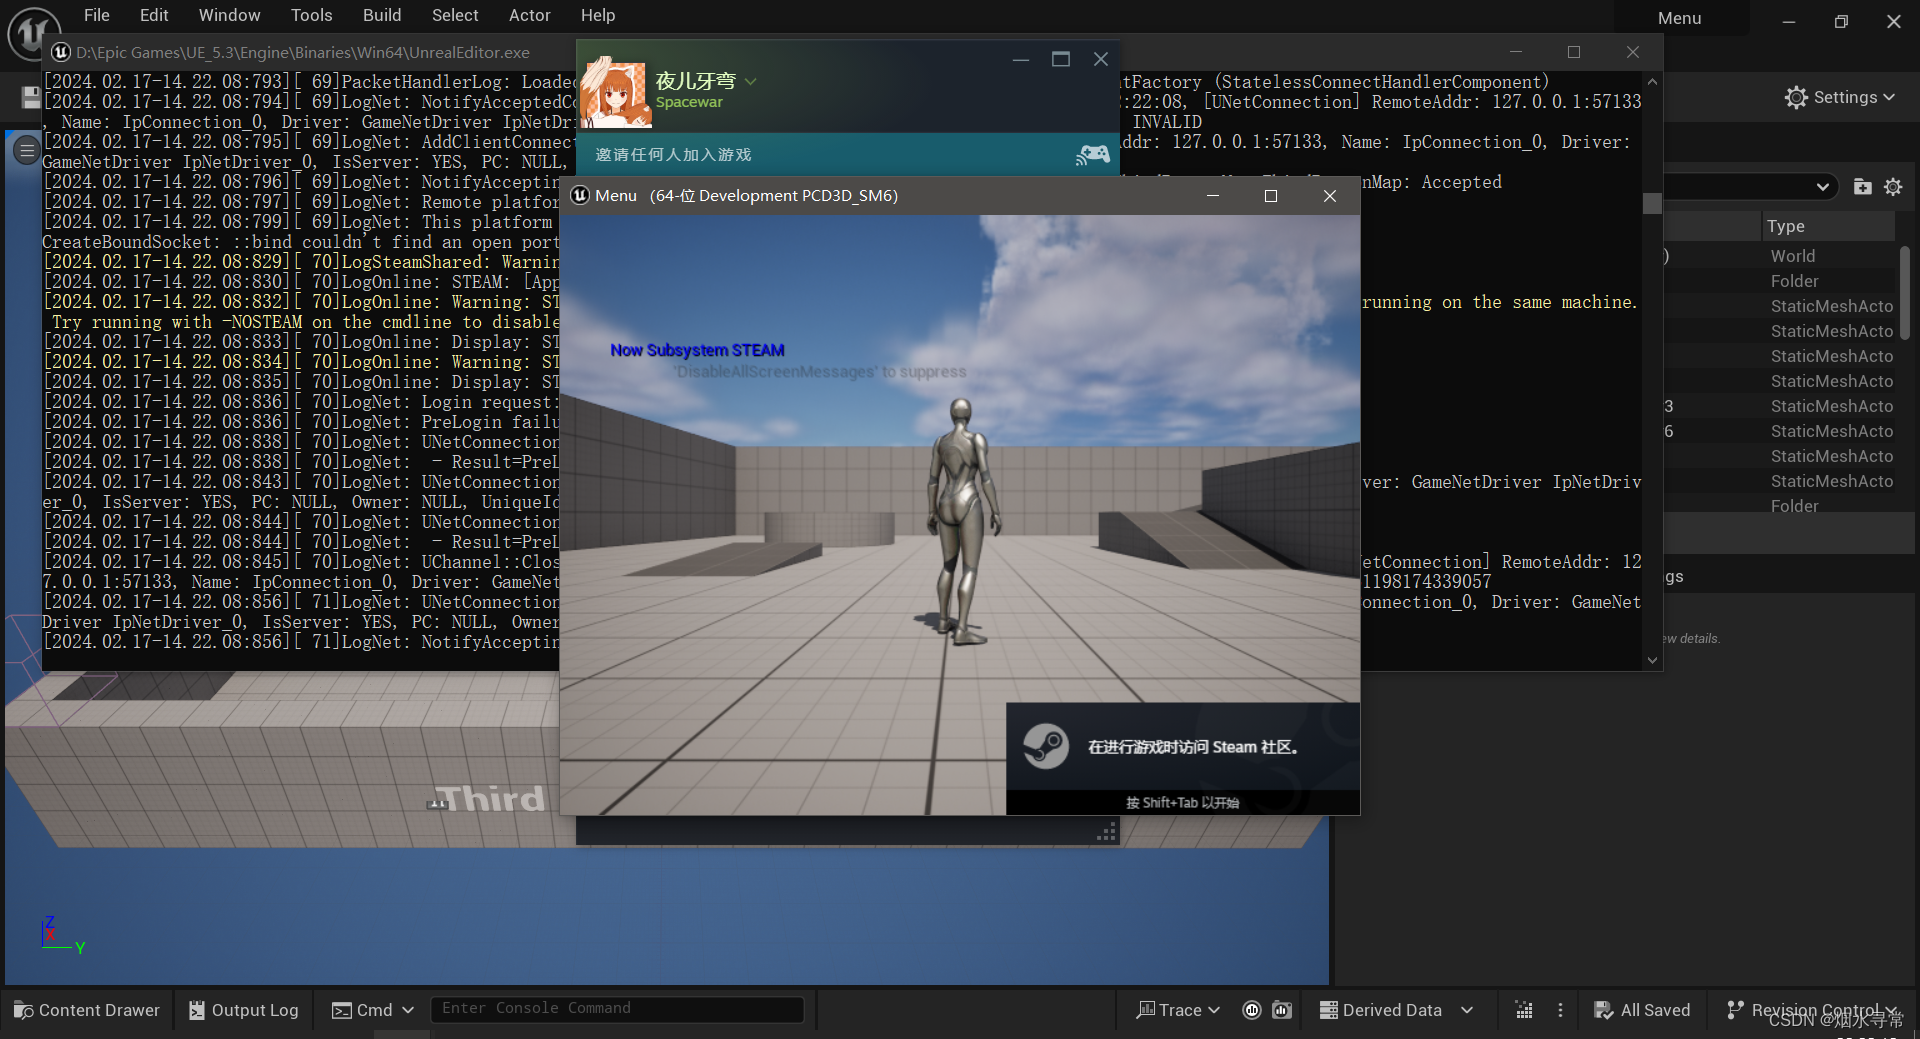Click the Enter Console Command field

click(x=617, y=1008)
